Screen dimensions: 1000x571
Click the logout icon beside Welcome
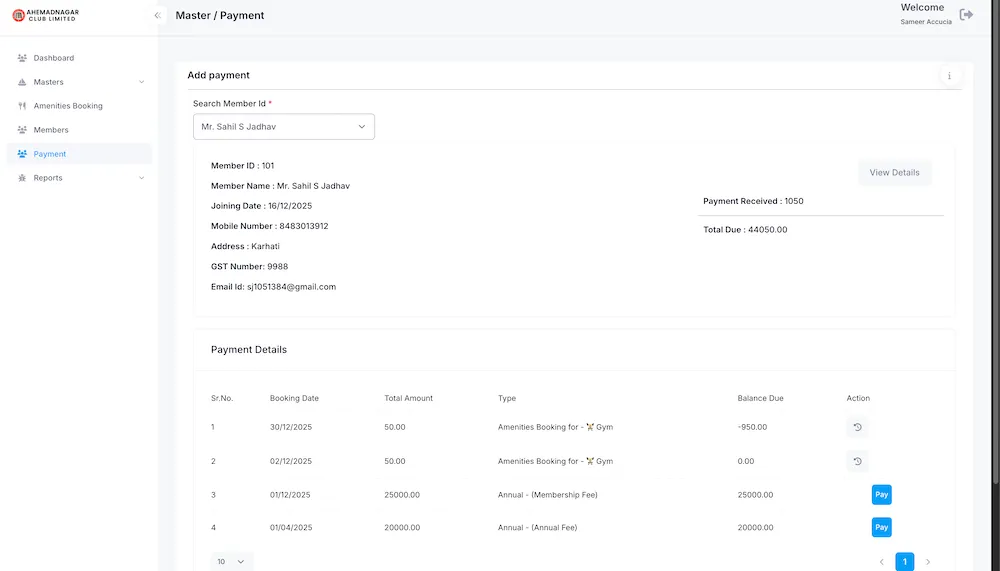point(966,14)
